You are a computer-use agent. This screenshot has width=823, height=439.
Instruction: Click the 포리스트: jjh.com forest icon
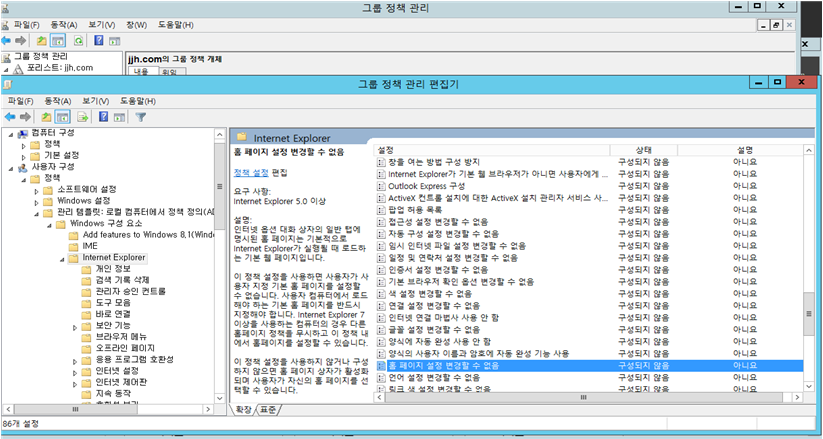coord(18,68)
